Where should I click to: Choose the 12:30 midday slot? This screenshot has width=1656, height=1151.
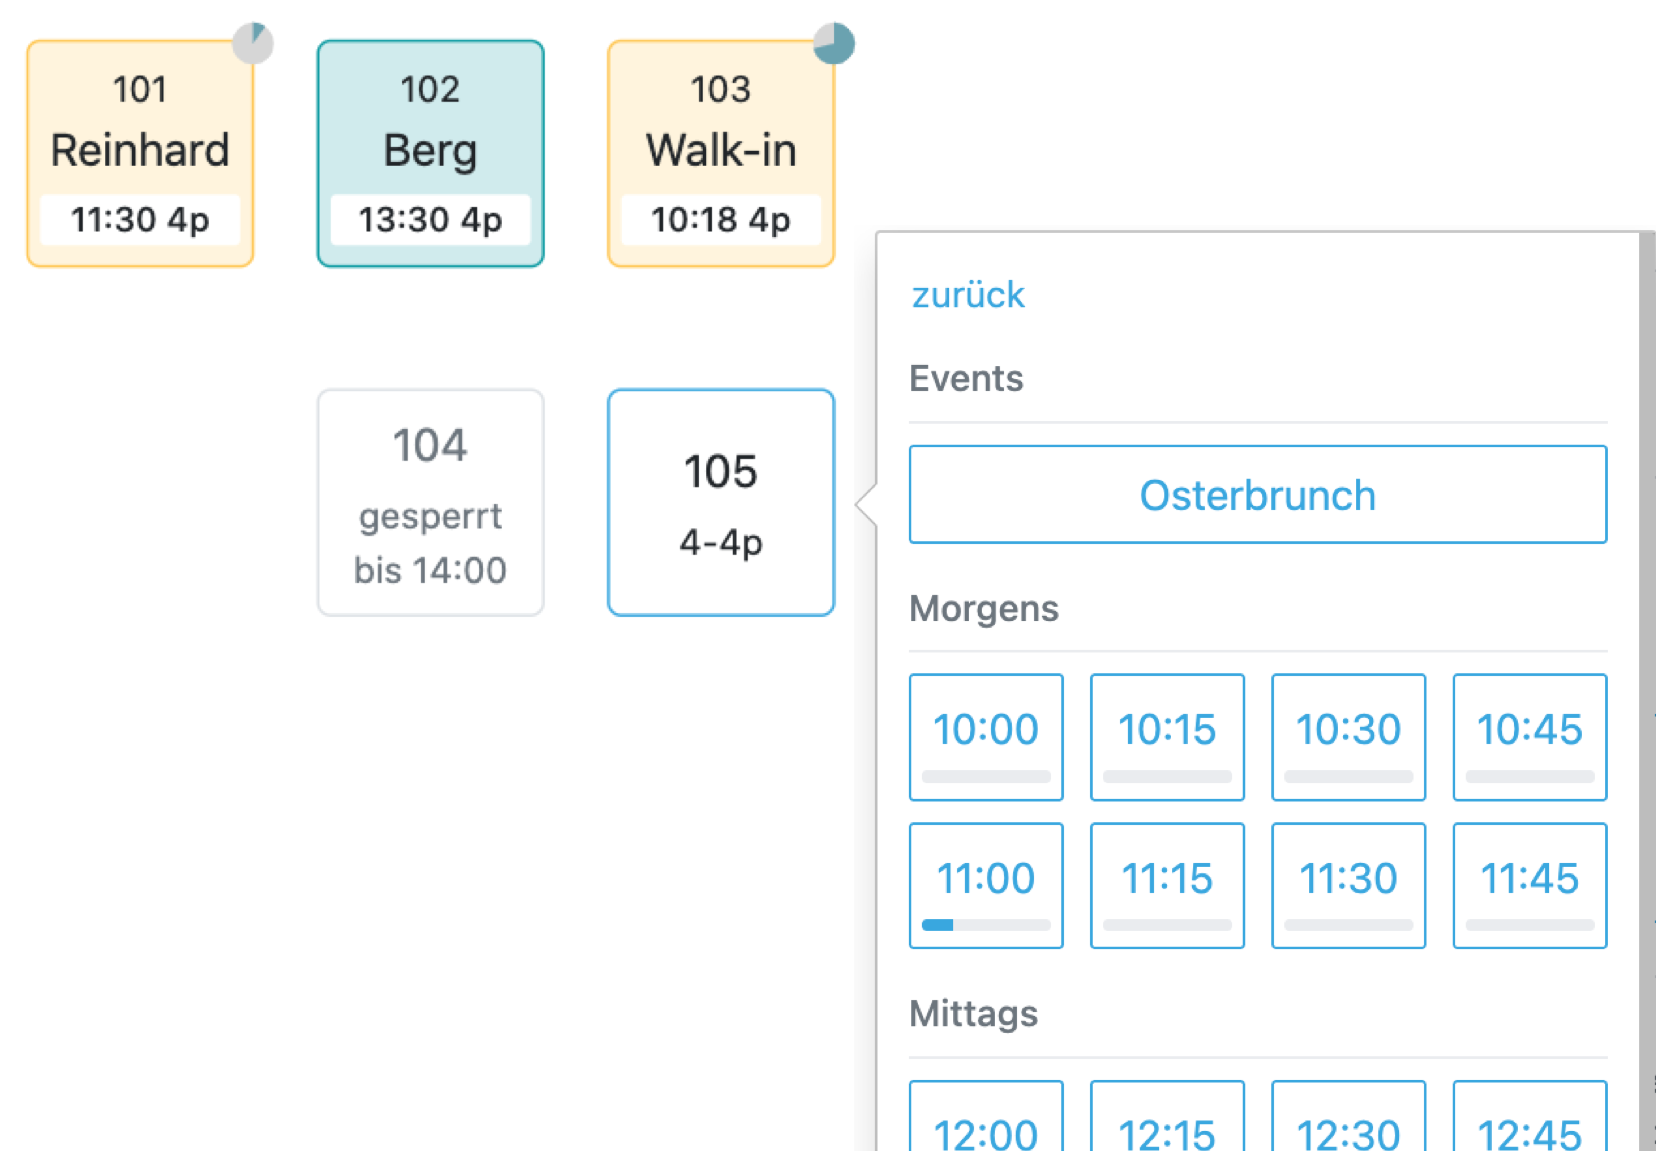point(1349,1116)
